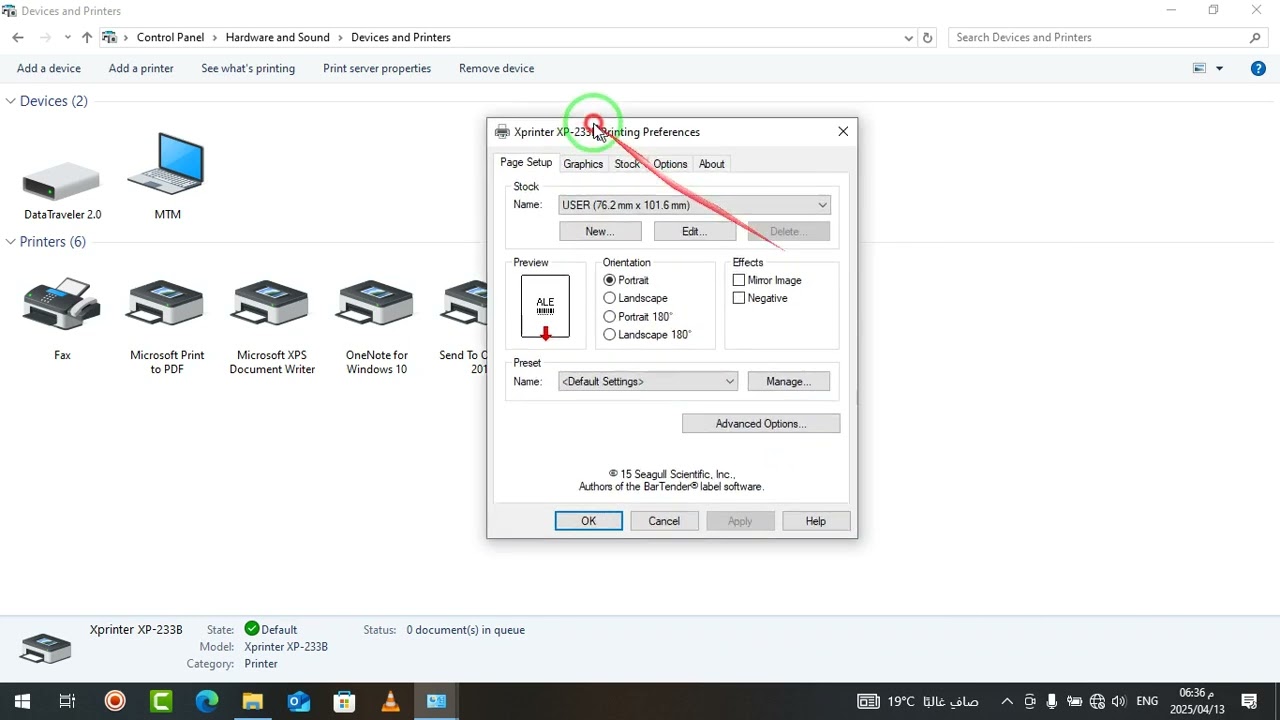This screenshot has width=1280, height=720.
Task: Select the DataTraveler 2.0 device icon
Action: point(62,182)
